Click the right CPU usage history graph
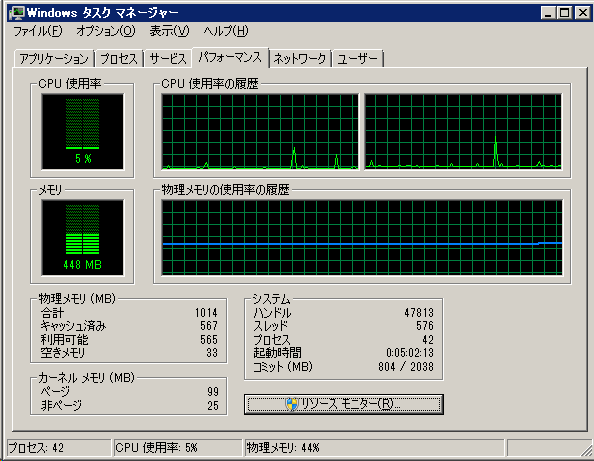 (463, 131)
